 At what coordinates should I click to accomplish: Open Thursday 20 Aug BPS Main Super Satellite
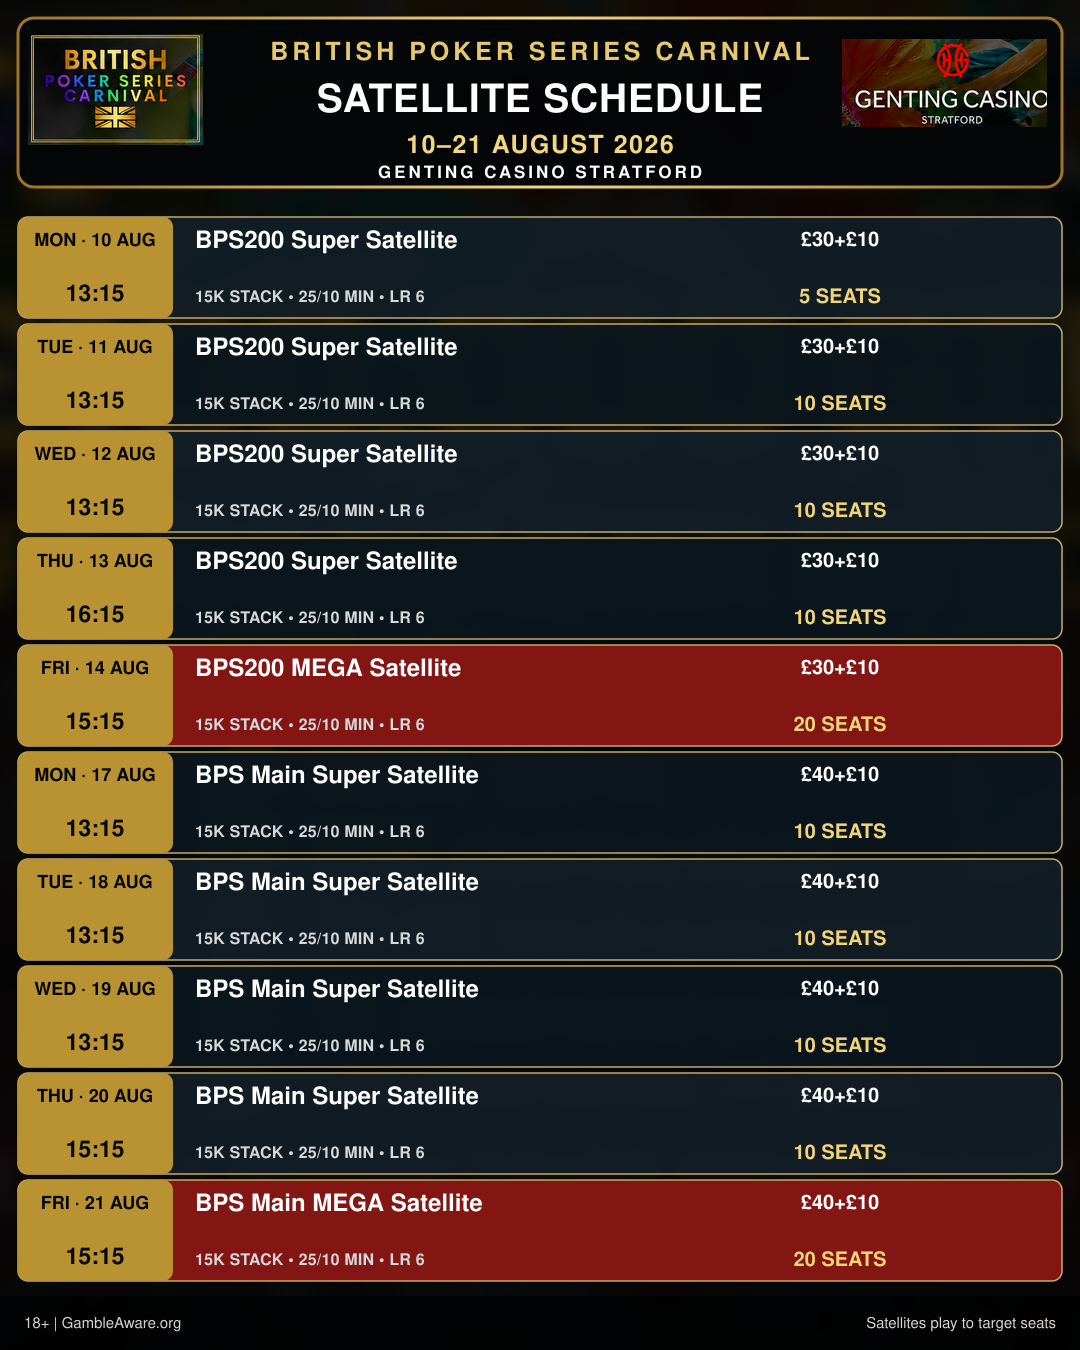click(540, 1123)
